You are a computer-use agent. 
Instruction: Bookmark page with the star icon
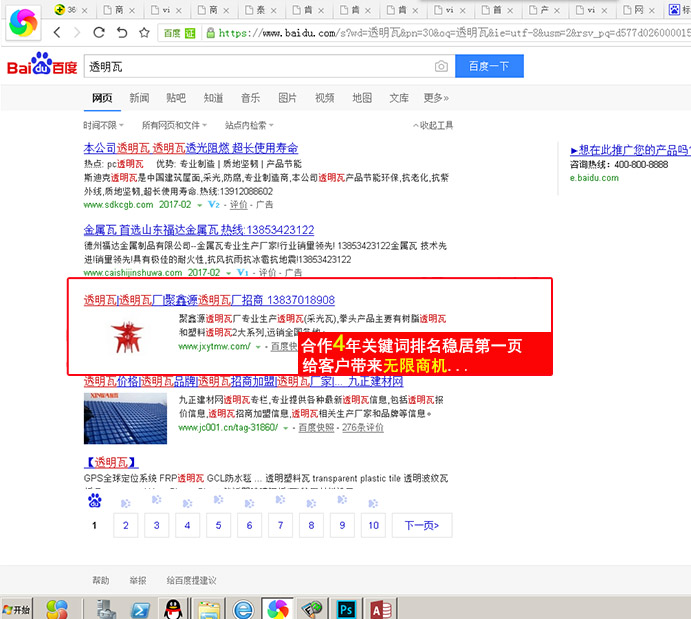[x=144, y=32]
